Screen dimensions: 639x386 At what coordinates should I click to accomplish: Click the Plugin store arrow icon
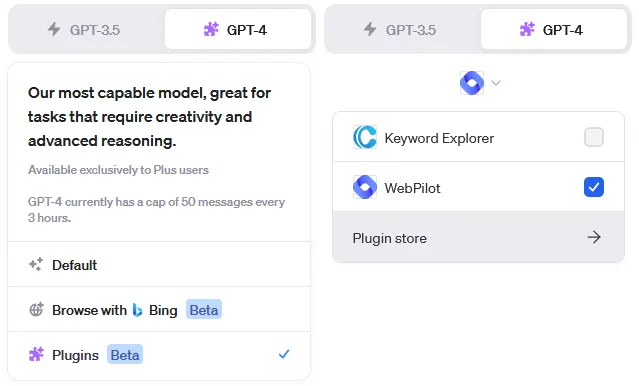pos(594,237)
